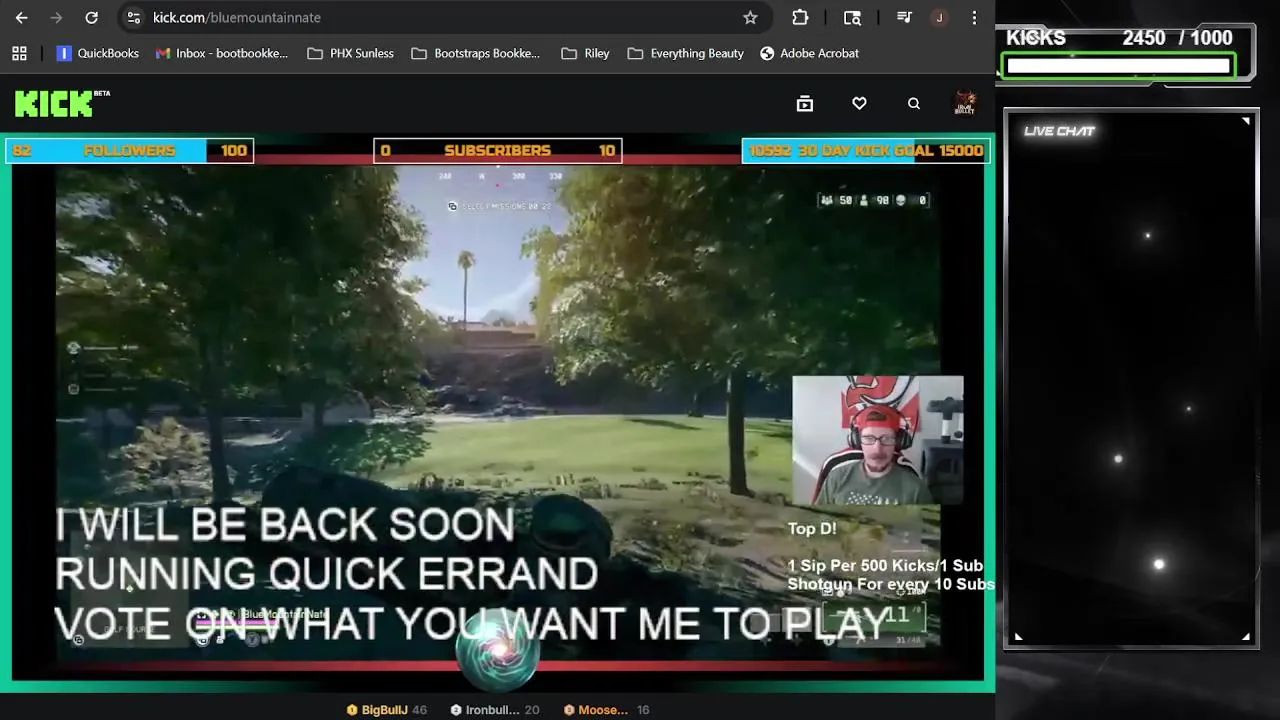Open Kick following heart icon
Viewport: 1280px width, 720px height.
[x=859, y=103]
